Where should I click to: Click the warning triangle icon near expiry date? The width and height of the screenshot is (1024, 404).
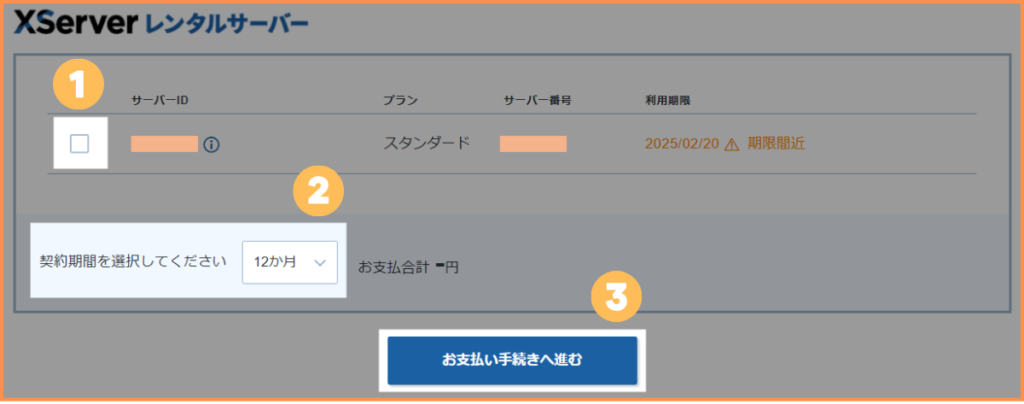pos(732,145)
